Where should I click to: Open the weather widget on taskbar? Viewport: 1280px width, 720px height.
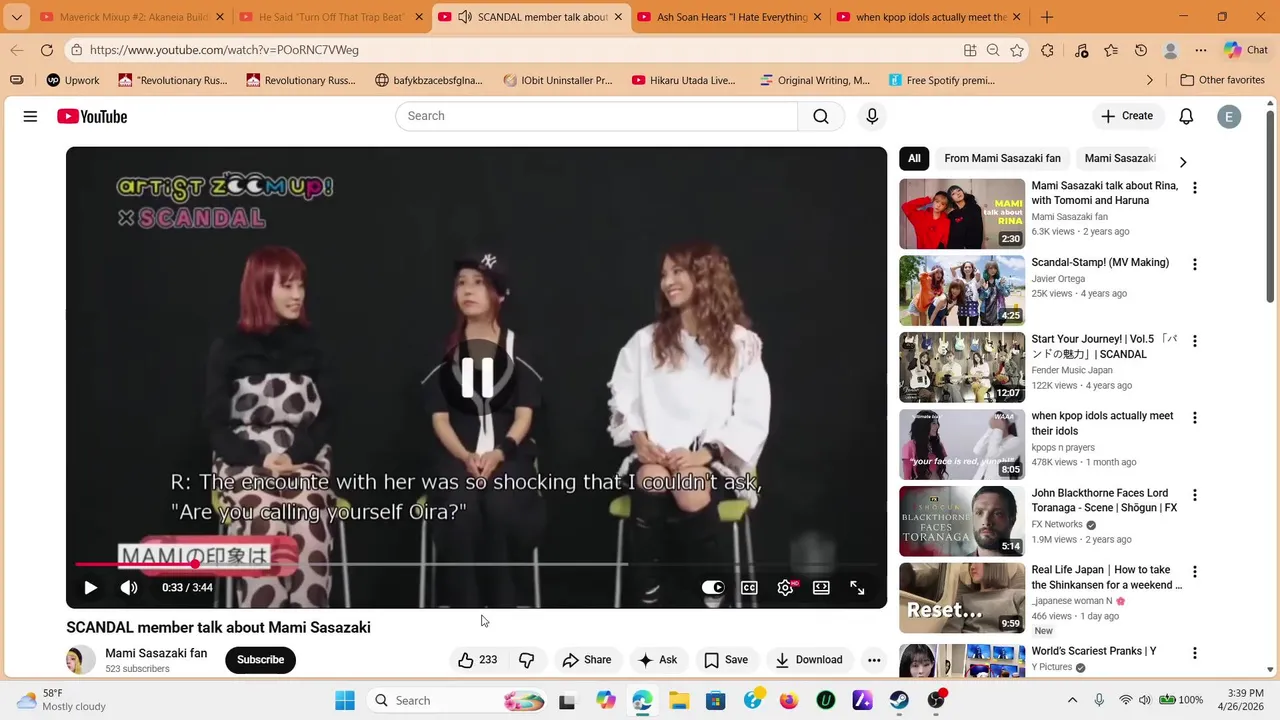click(62, 700)
